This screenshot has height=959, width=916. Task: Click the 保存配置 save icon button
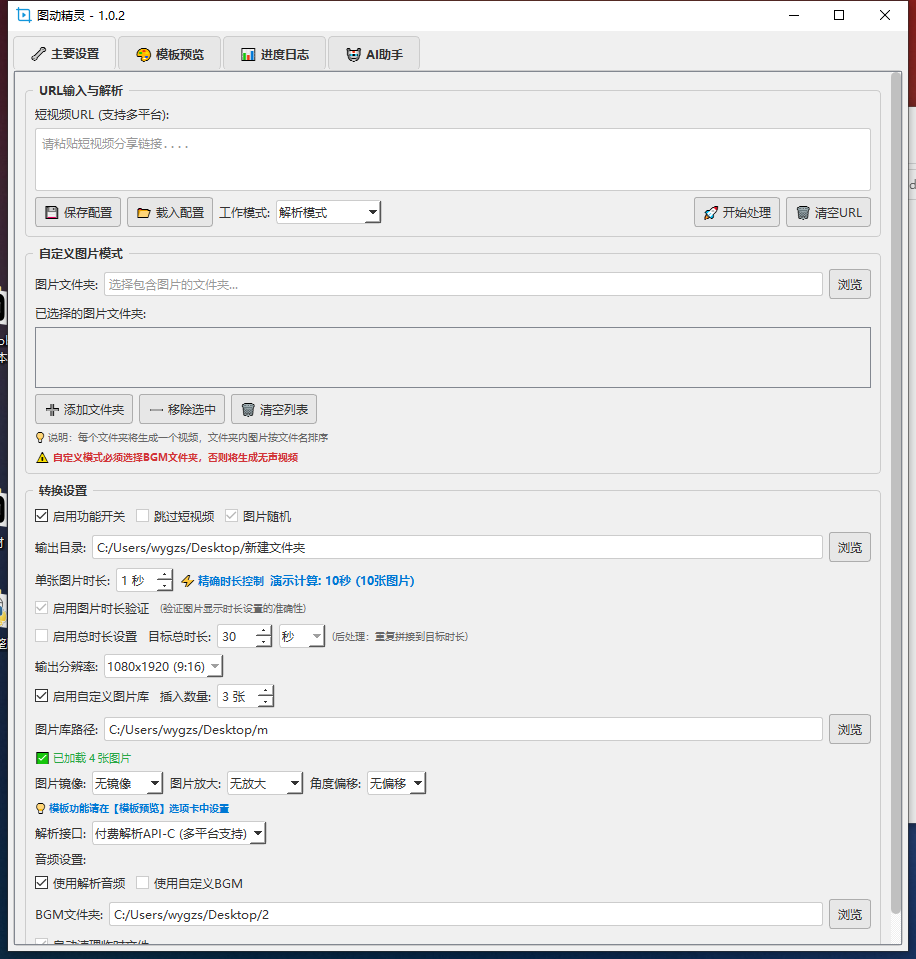[78, 212]
